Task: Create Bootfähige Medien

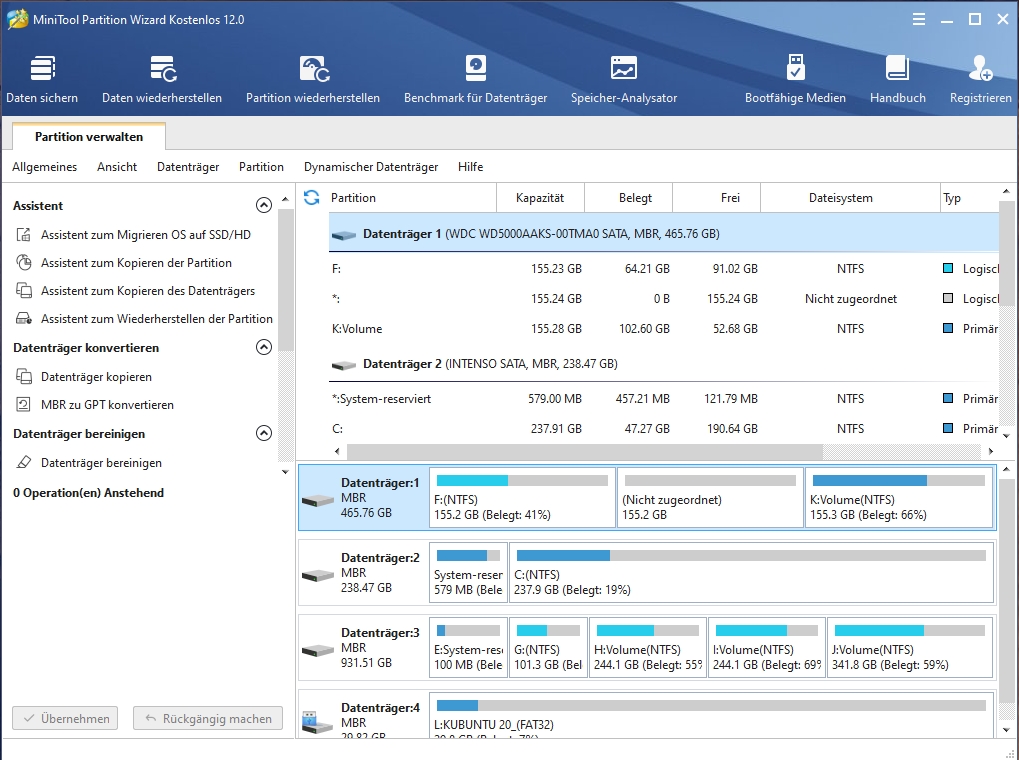Action: (795, 80)
